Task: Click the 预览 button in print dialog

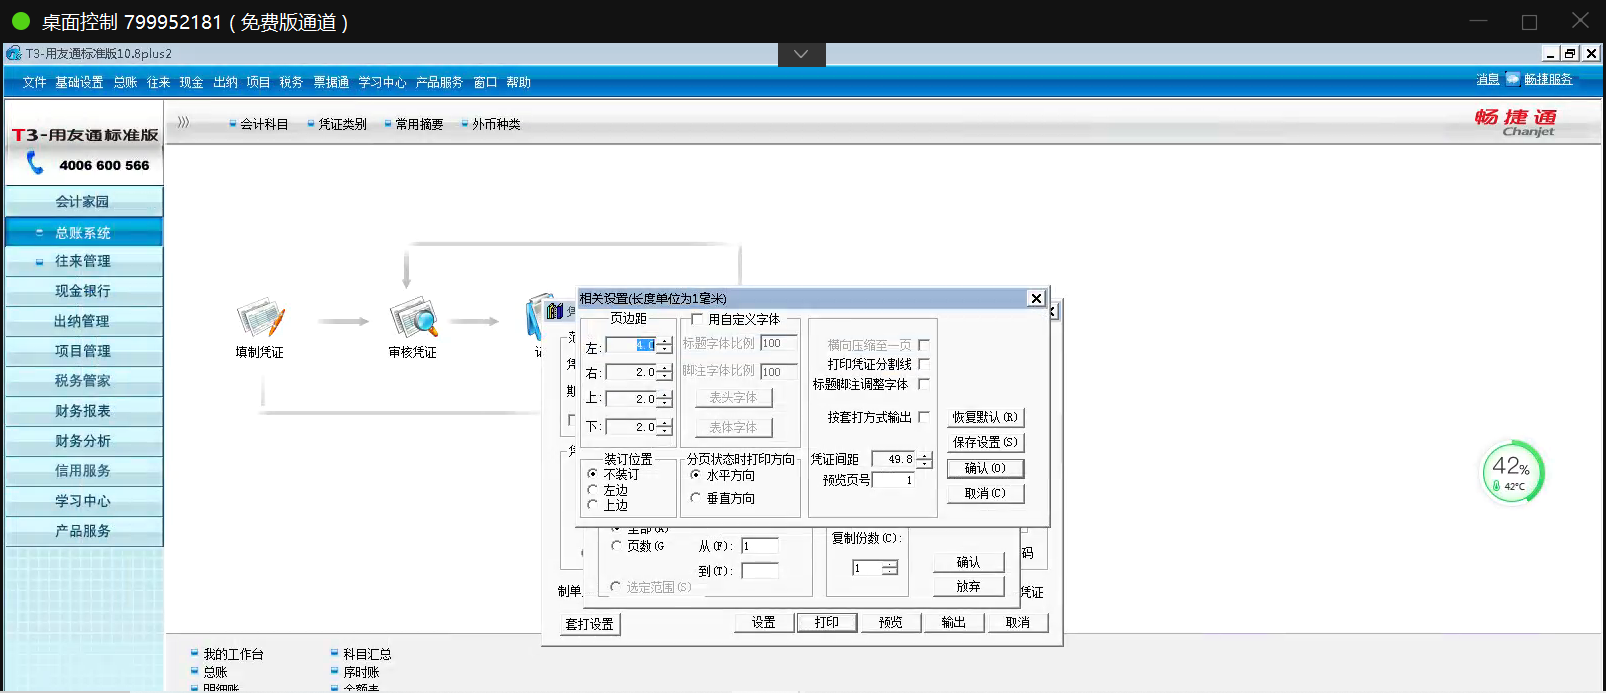Action: 891,622
